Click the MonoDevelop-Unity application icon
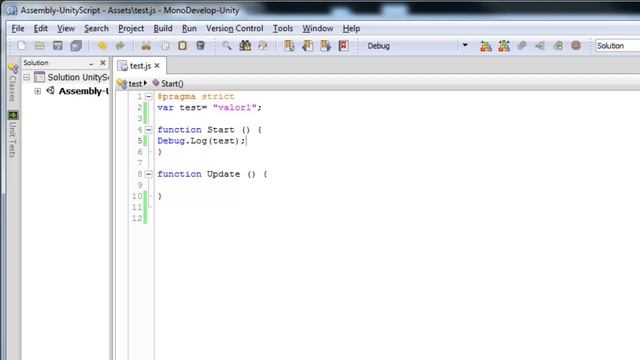The width and height of the screenshot is (640, 360). pos(12,10)
